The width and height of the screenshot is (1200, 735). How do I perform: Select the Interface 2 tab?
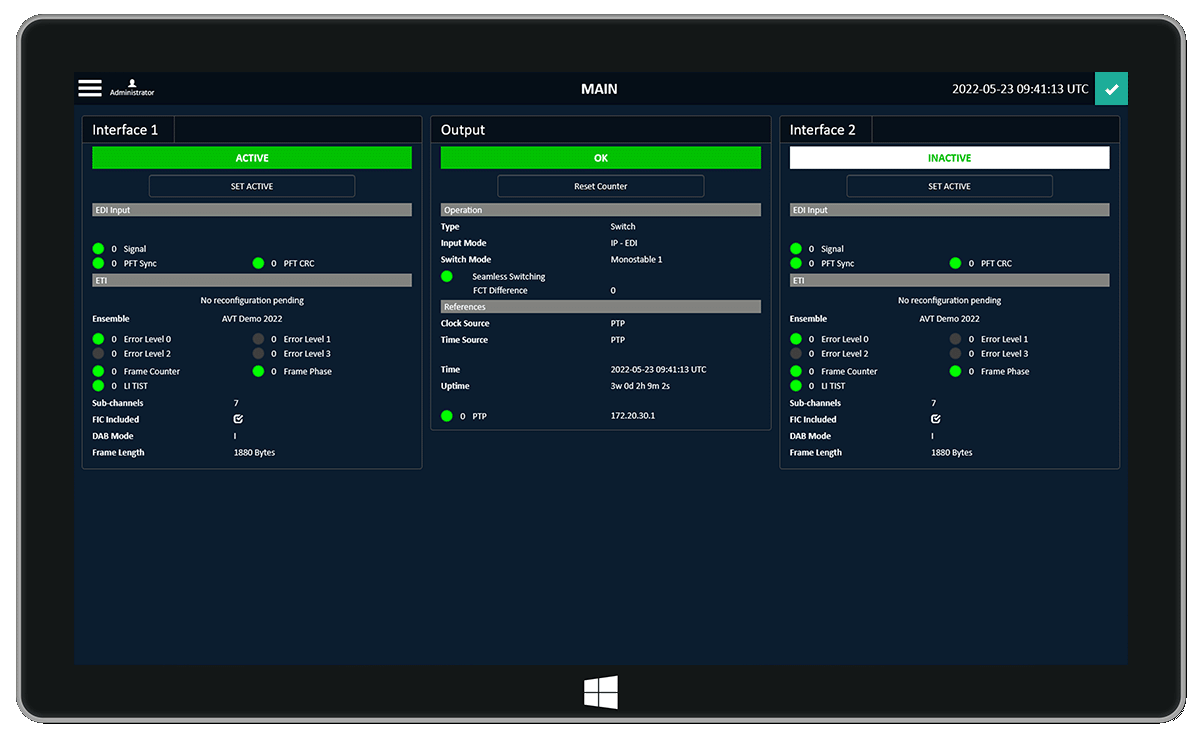point(823,130)
